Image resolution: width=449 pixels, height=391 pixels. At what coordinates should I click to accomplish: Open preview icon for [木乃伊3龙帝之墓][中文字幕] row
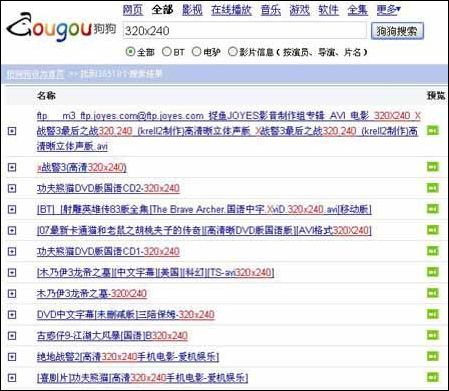point(433,272)
